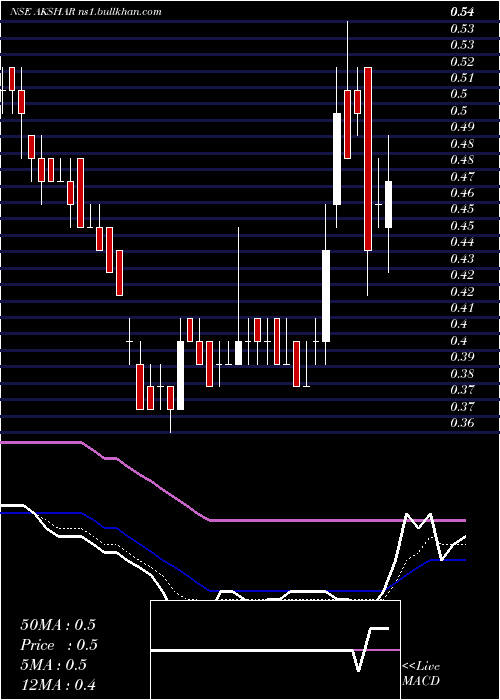500x700 pixels.
Task: Click the 0.39 price axis label
Action: point(462,357)
